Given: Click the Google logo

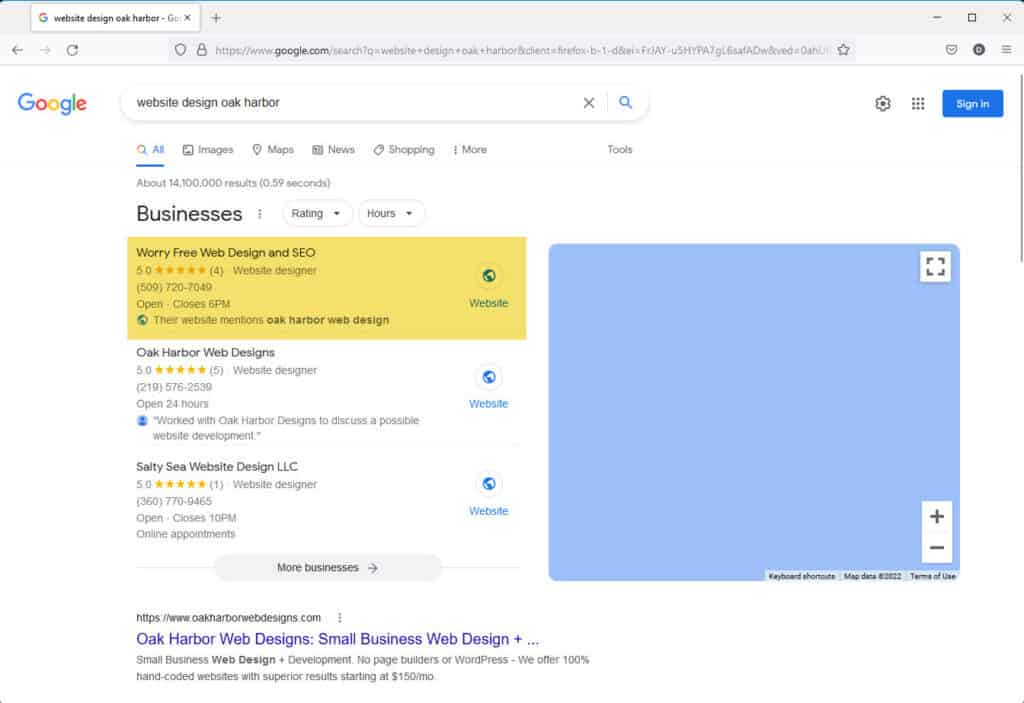Looking at the screenshot, I should pyautogui.click(x=52, y=103).
